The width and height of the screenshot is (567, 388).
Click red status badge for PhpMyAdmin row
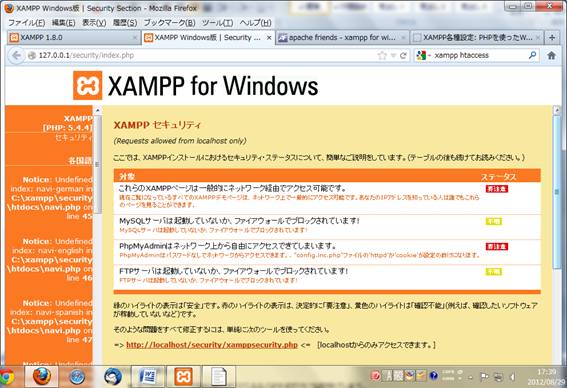coord(497,247)
